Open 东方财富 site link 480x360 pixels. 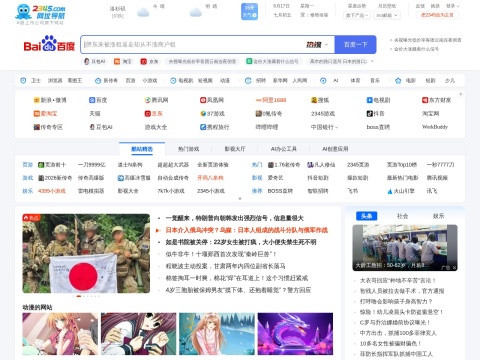click(436, 100)
